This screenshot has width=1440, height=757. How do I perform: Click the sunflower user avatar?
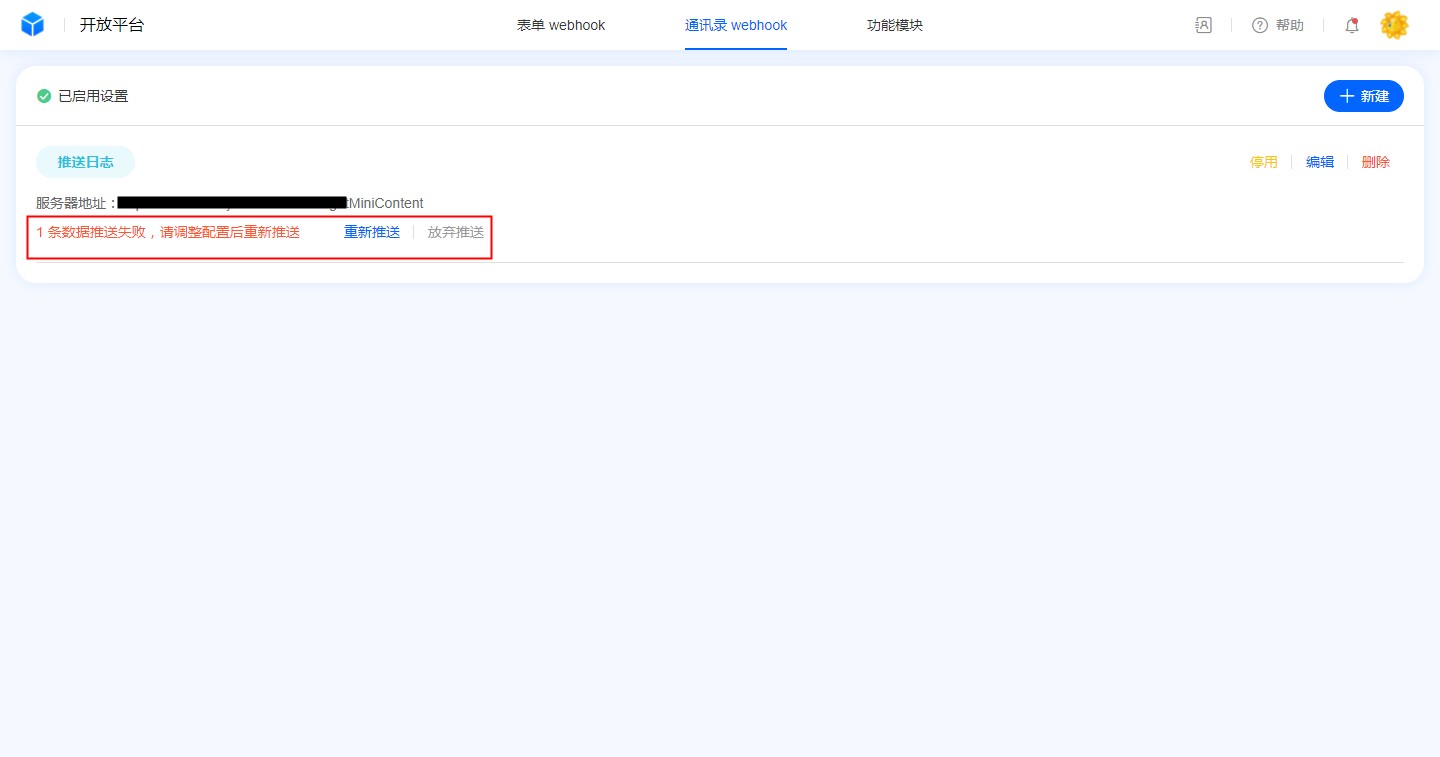(x=1394, y=25)
